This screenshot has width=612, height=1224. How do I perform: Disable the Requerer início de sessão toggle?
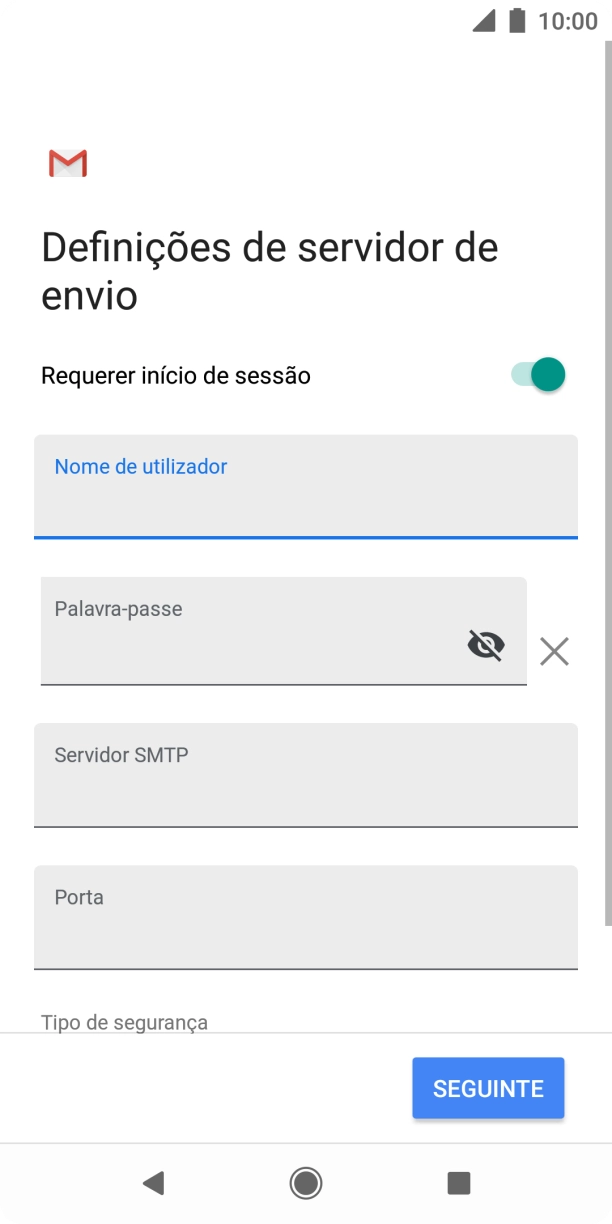pos(538,374)
